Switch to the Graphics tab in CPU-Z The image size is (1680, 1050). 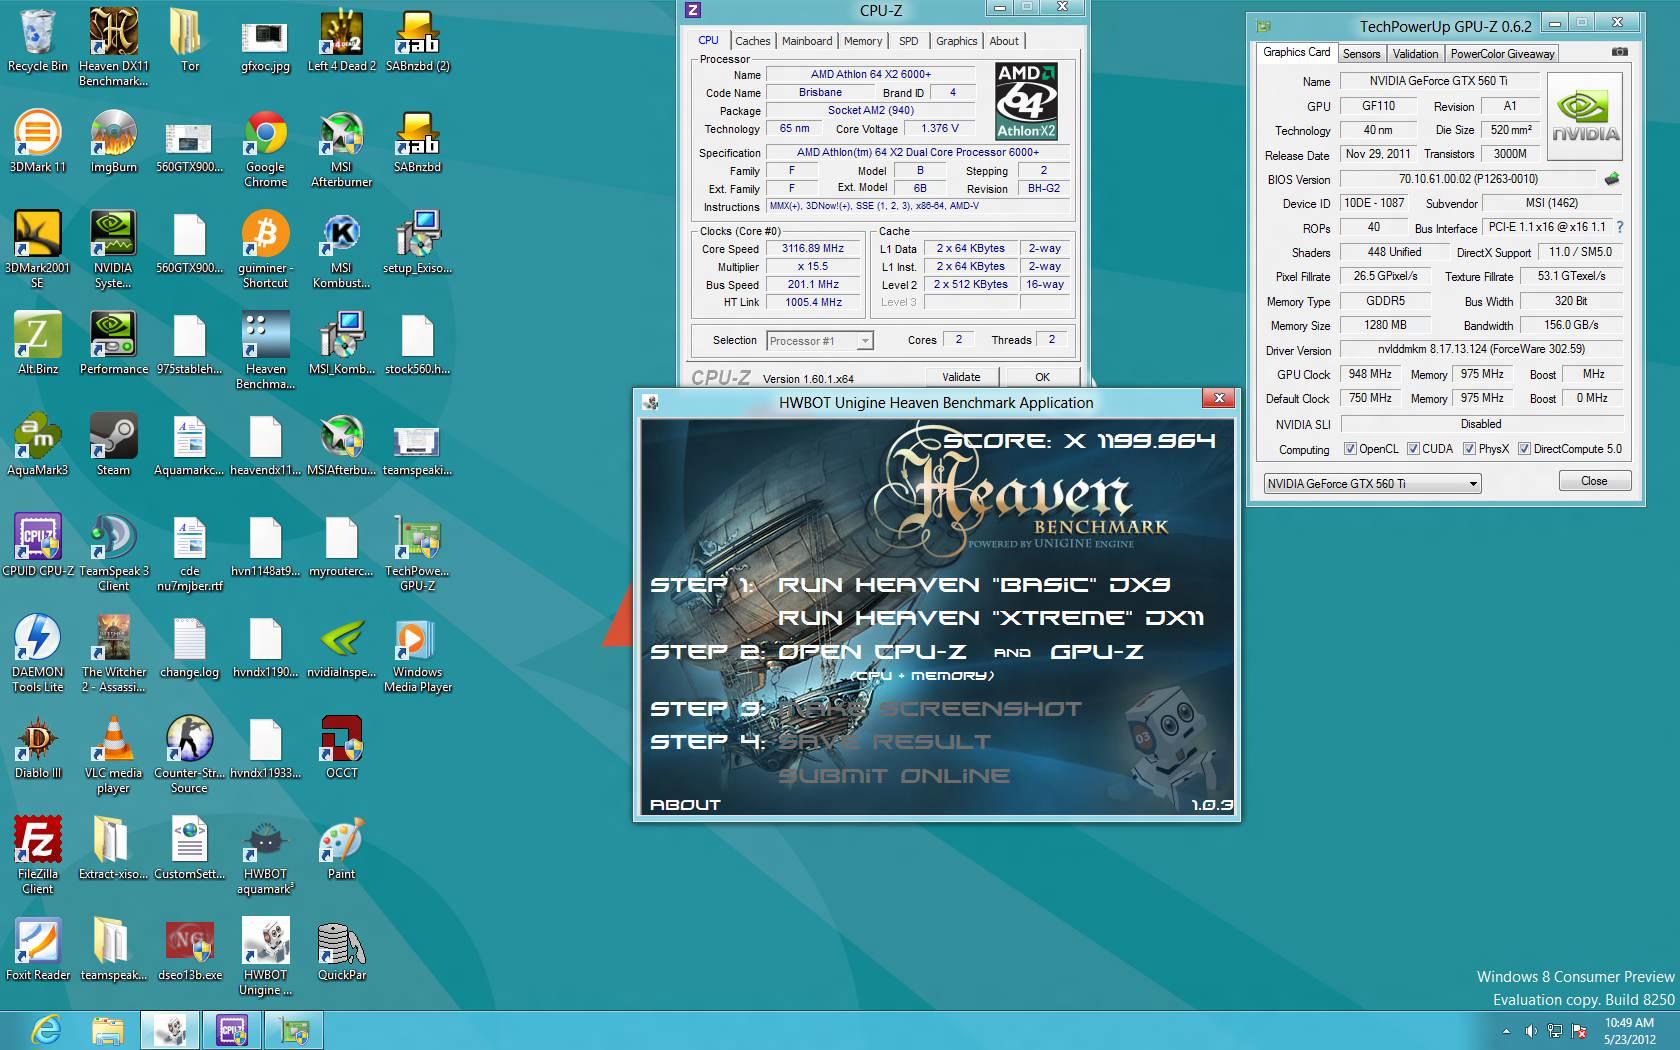[x=956, y=41]
